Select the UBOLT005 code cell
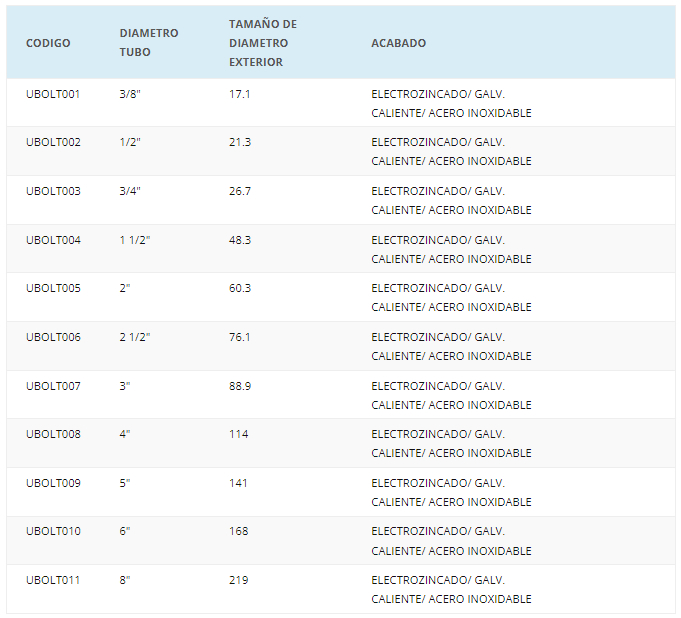 tap(53, 288)
